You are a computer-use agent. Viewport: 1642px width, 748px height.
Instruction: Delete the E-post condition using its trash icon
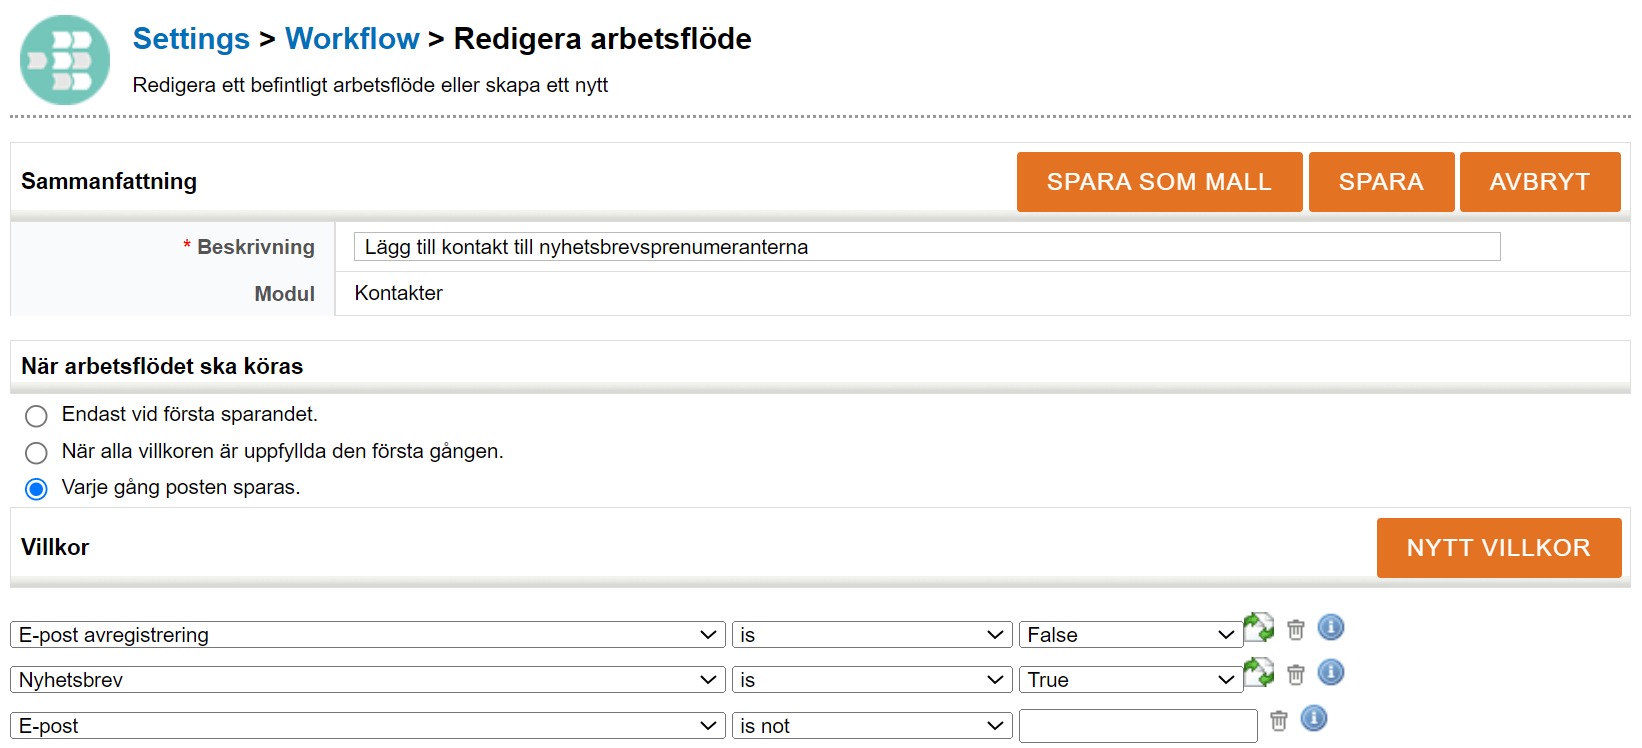1279,719
